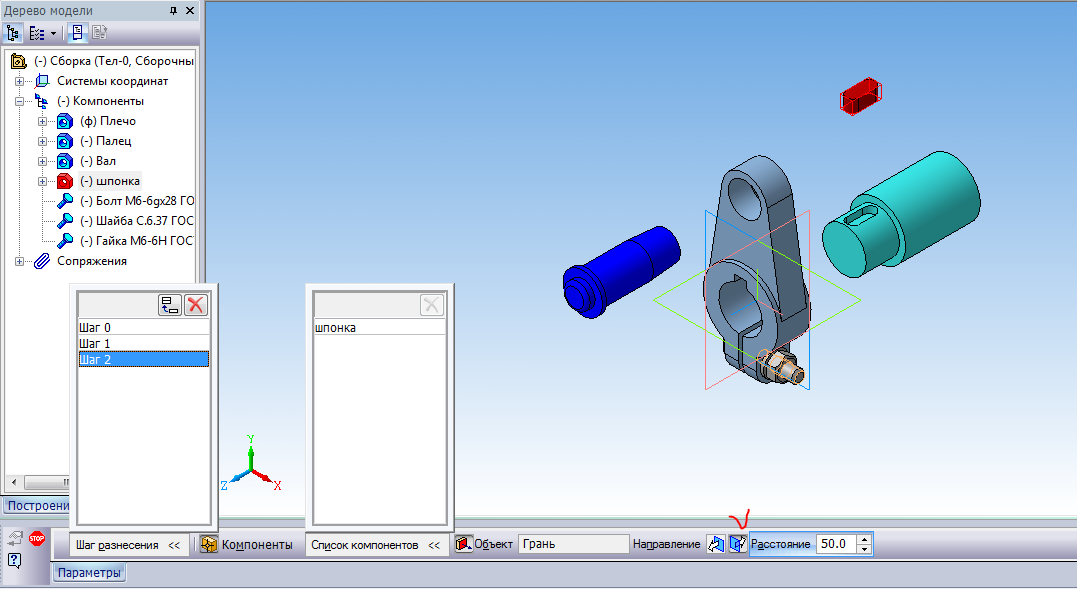
Task: Expand the Системы координат tree node
Action: coord(19,81)
